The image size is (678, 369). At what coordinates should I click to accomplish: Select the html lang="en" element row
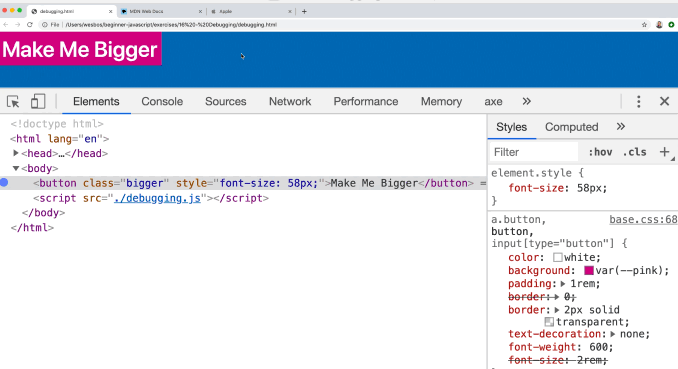60,138
